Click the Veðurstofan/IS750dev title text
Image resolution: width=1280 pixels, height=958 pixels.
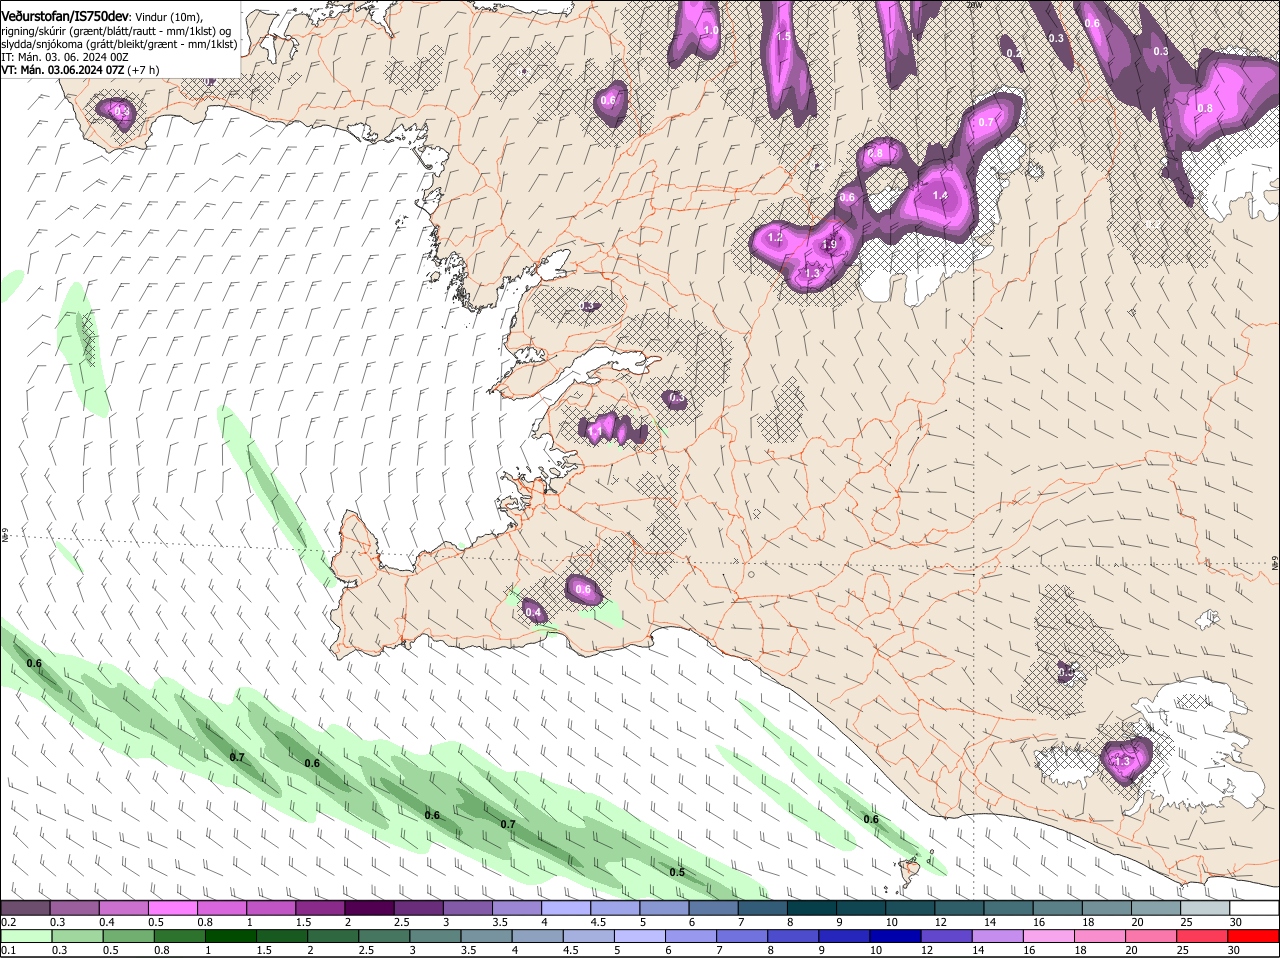click(x=66, y=17)
